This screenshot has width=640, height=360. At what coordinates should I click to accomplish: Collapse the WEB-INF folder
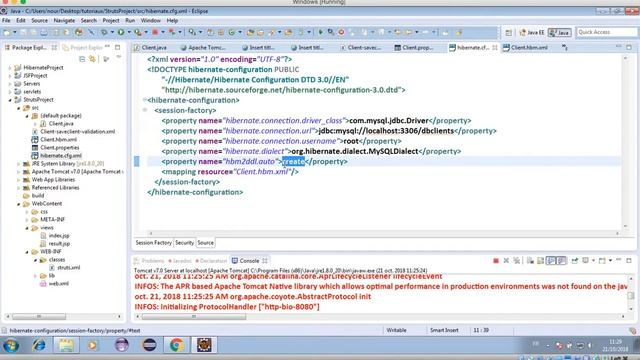[x=27, y=252]
